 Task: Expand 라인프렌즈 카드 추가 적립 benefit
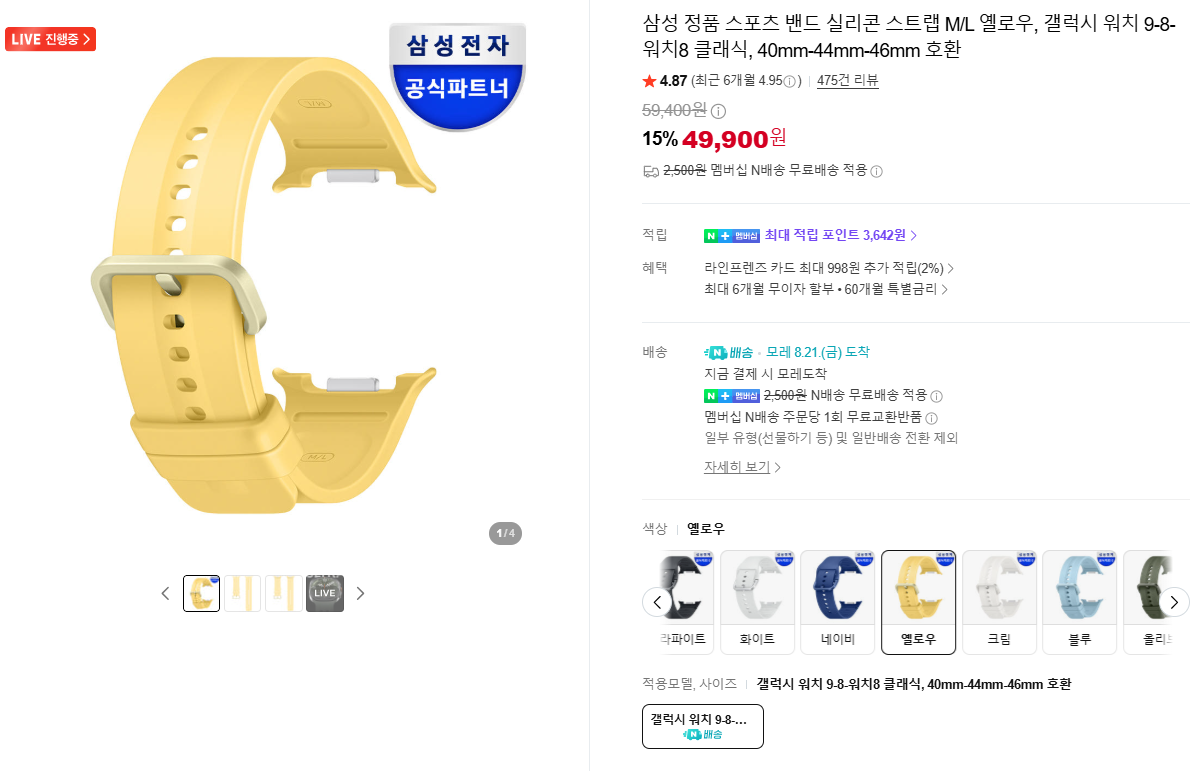[x=828, y=268]
